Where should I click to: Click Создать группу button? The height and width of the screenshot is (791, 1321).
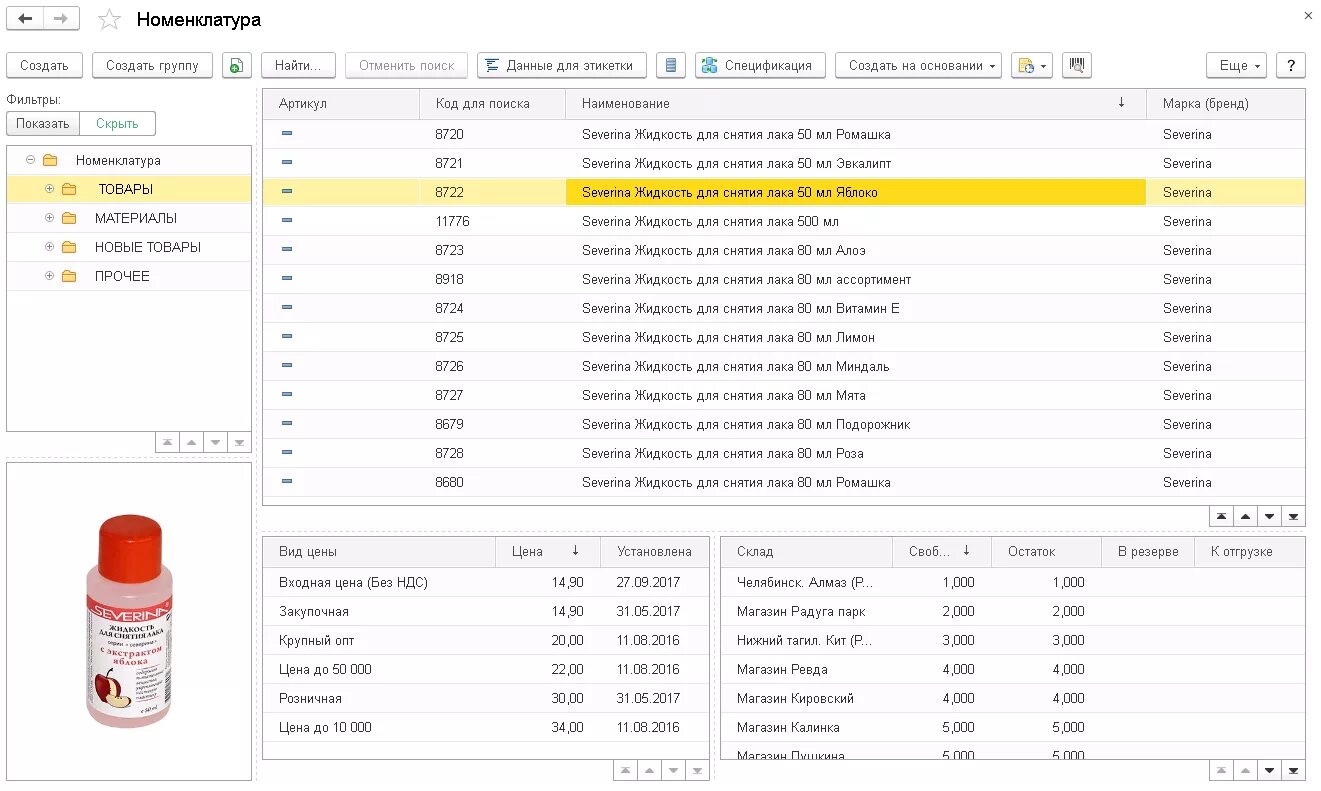(152, 65)
